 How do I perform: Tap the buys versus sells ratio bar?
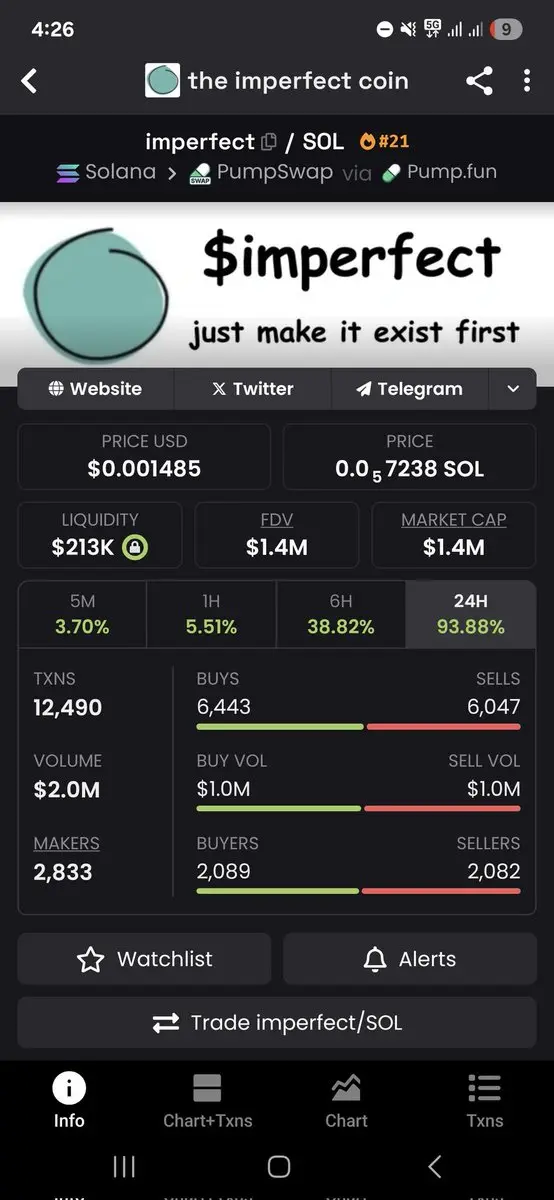click(359, 726)
